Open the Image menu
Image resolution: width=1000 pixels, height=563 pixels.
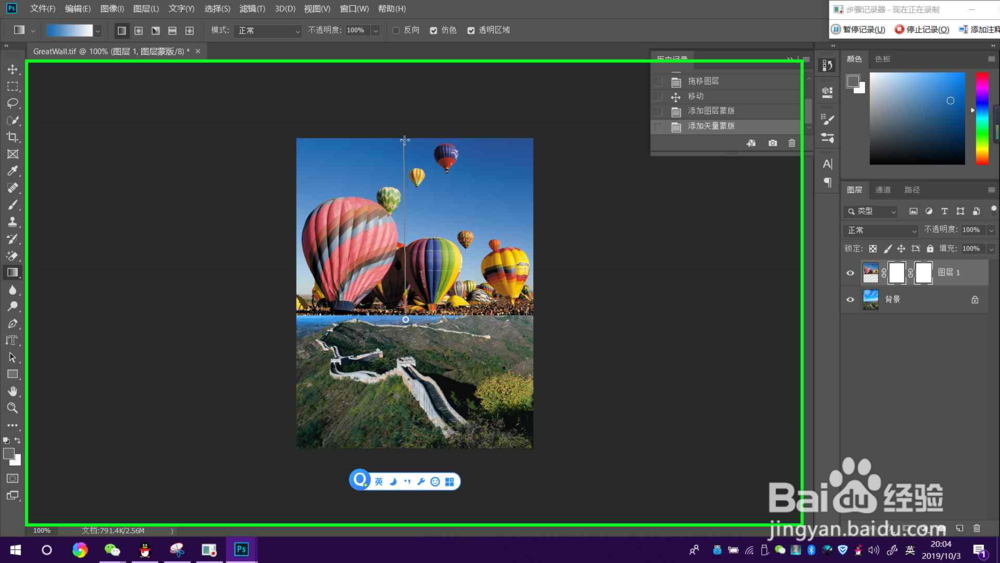[112, 9]
